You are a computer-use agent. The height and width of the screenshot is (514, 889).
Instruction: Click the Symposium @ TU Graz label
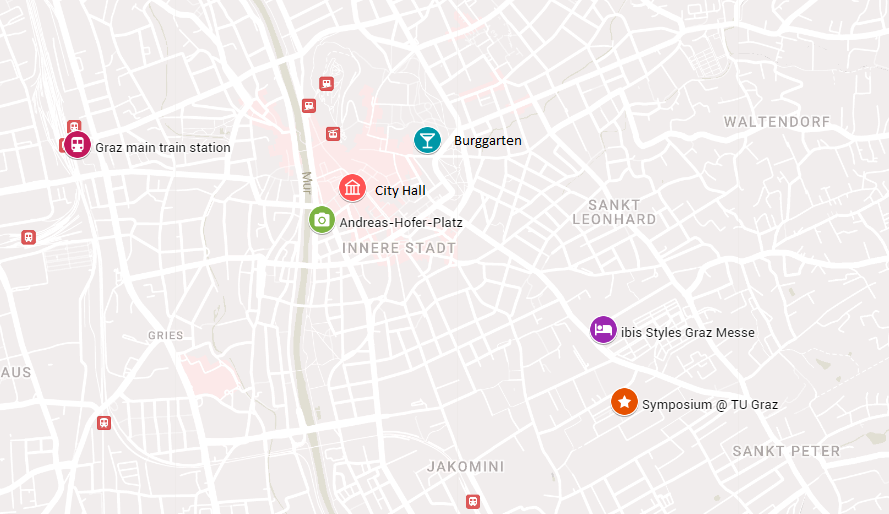(710, 405)
